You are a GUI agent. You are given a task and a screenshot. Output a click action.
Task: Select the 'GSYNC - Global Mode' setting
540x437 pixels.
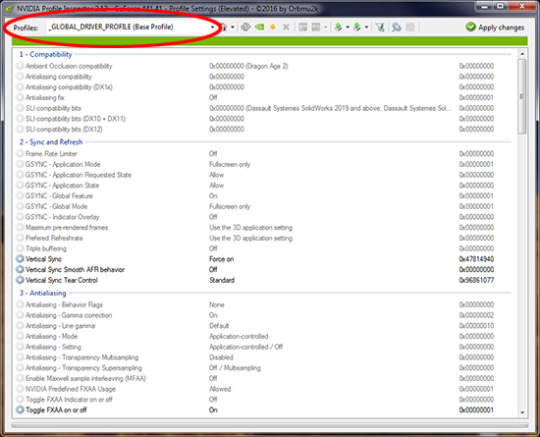click(56, 206)
